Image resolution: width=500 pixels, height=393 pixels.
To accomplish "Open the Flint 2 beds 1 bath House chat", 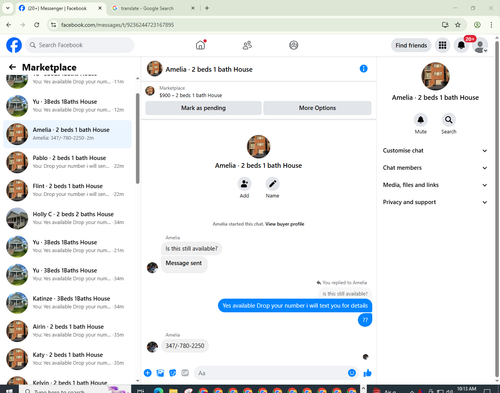I will (67, 190).
